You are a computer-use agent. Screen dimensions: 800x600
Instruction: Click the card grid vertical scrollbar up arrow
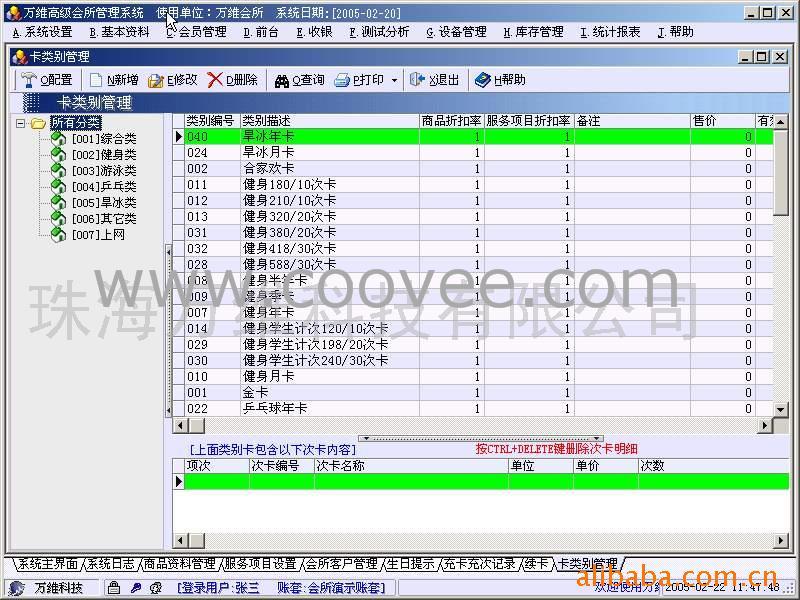tap(781, 121)
